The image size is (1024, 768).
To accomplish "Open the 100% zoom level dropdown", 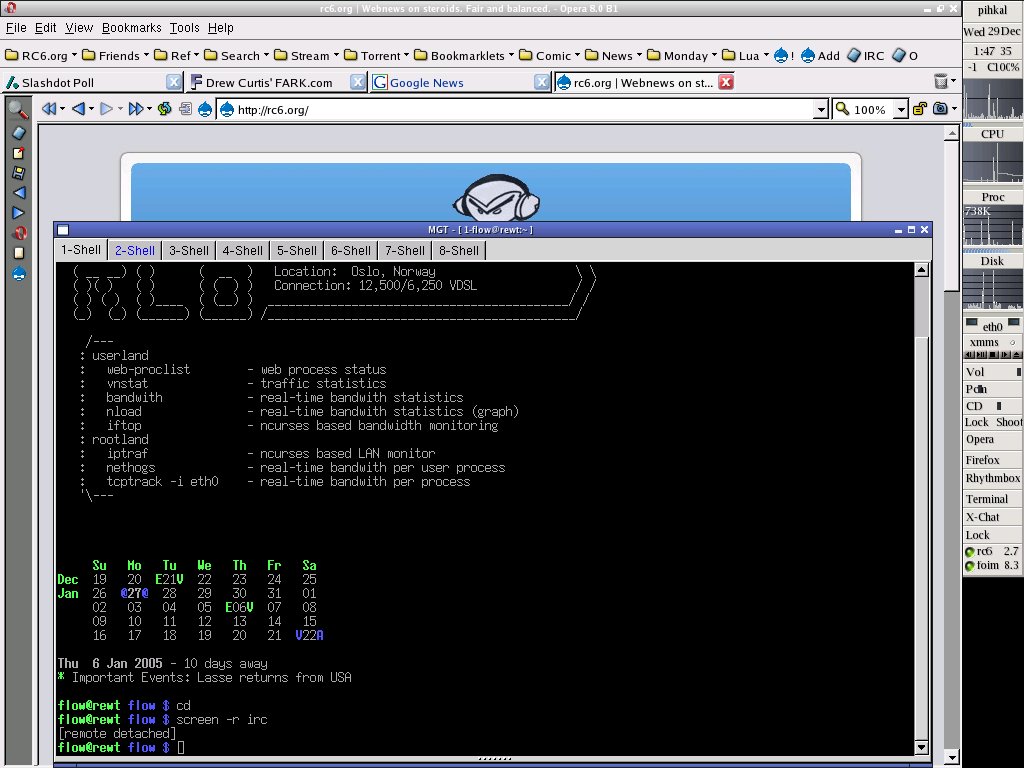I will pos(901,110).
